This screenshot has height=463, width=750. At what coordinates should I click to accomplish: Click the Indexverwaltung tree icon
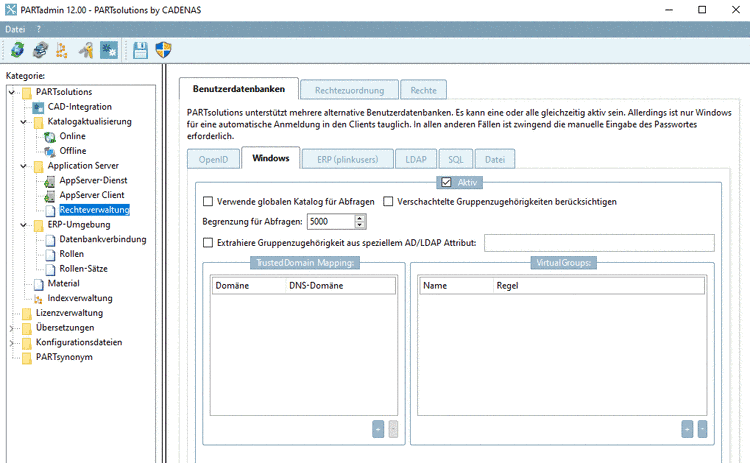click(x=38, y=299)
